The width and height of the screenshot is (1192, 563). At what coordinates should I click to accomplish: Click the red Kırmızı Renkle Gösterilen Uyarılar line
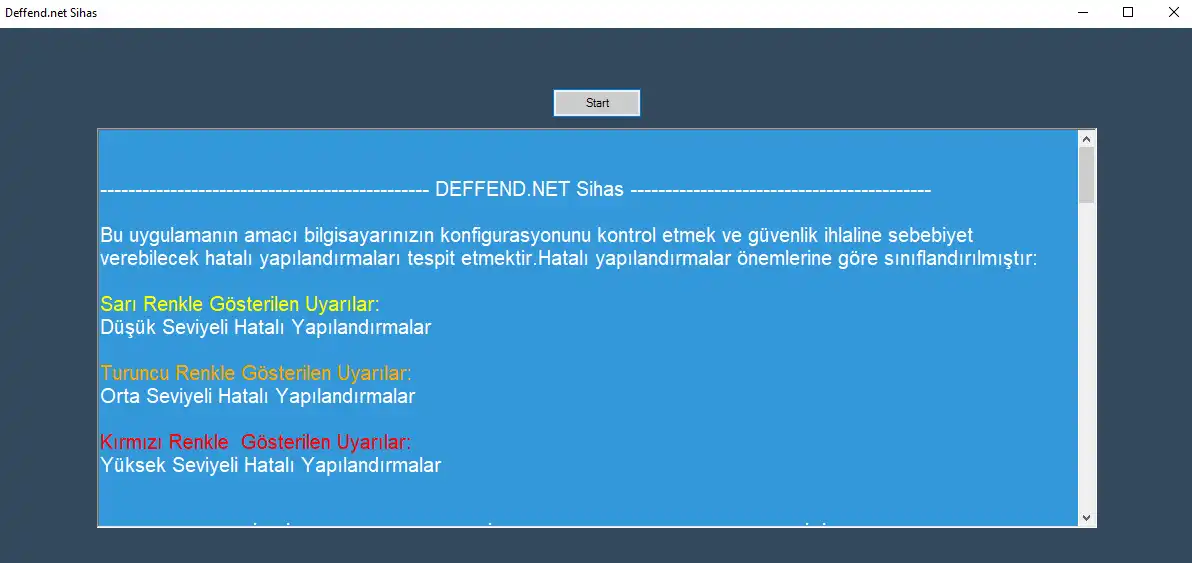coord(255,441)
